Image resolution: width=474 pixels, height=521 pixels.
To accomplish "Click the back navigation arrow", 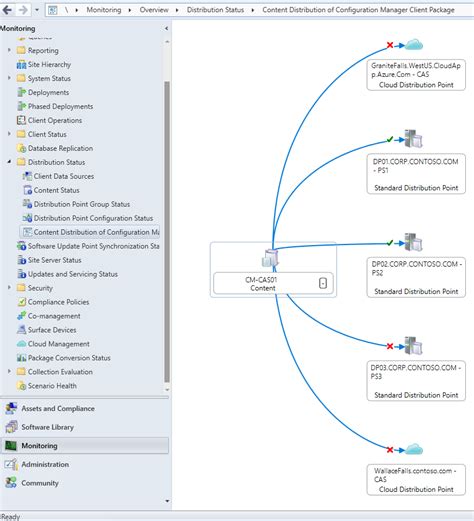I will (x=7, y=10).
